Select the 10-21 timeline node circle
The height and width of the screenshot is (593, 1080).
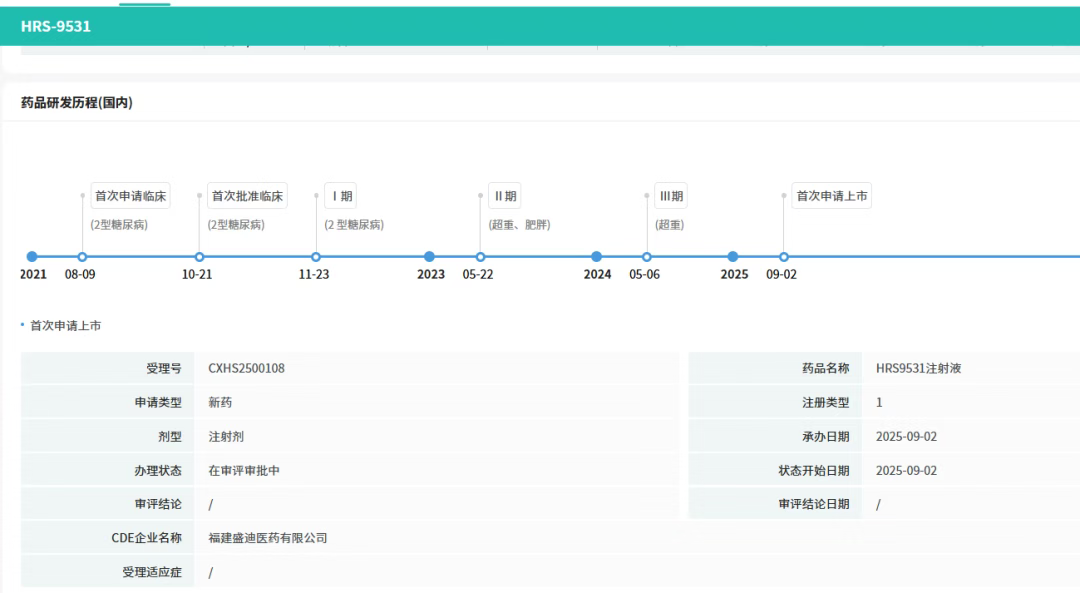[199, 257]
